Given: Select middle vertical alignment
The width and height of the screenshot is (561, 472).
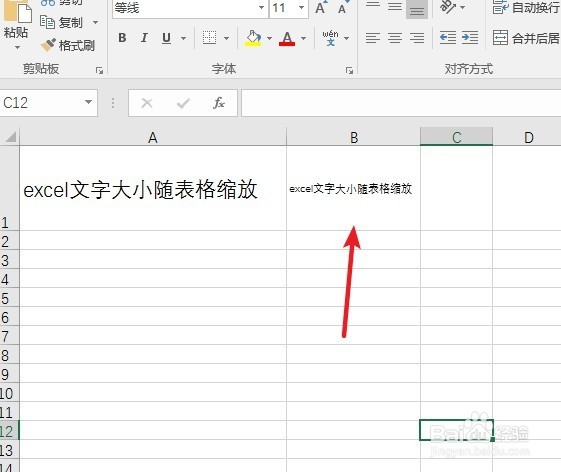Looking at the screenshot, I should tap(395, 7).
